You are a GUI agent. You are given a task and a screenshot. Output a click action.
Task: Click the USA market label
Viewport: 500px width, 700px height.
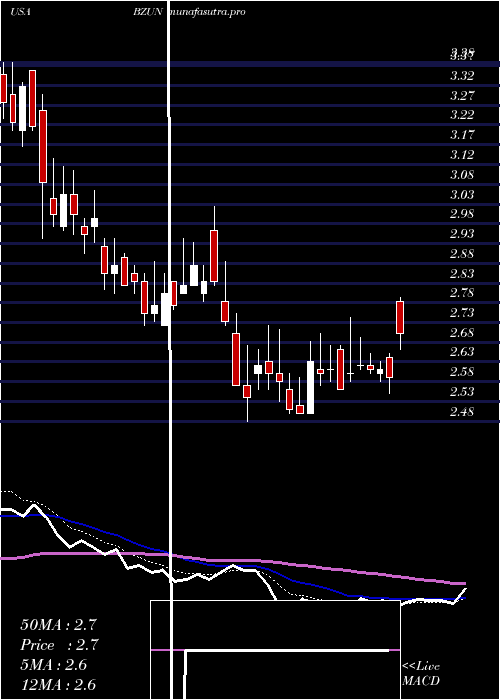click(x=20, y=12)
